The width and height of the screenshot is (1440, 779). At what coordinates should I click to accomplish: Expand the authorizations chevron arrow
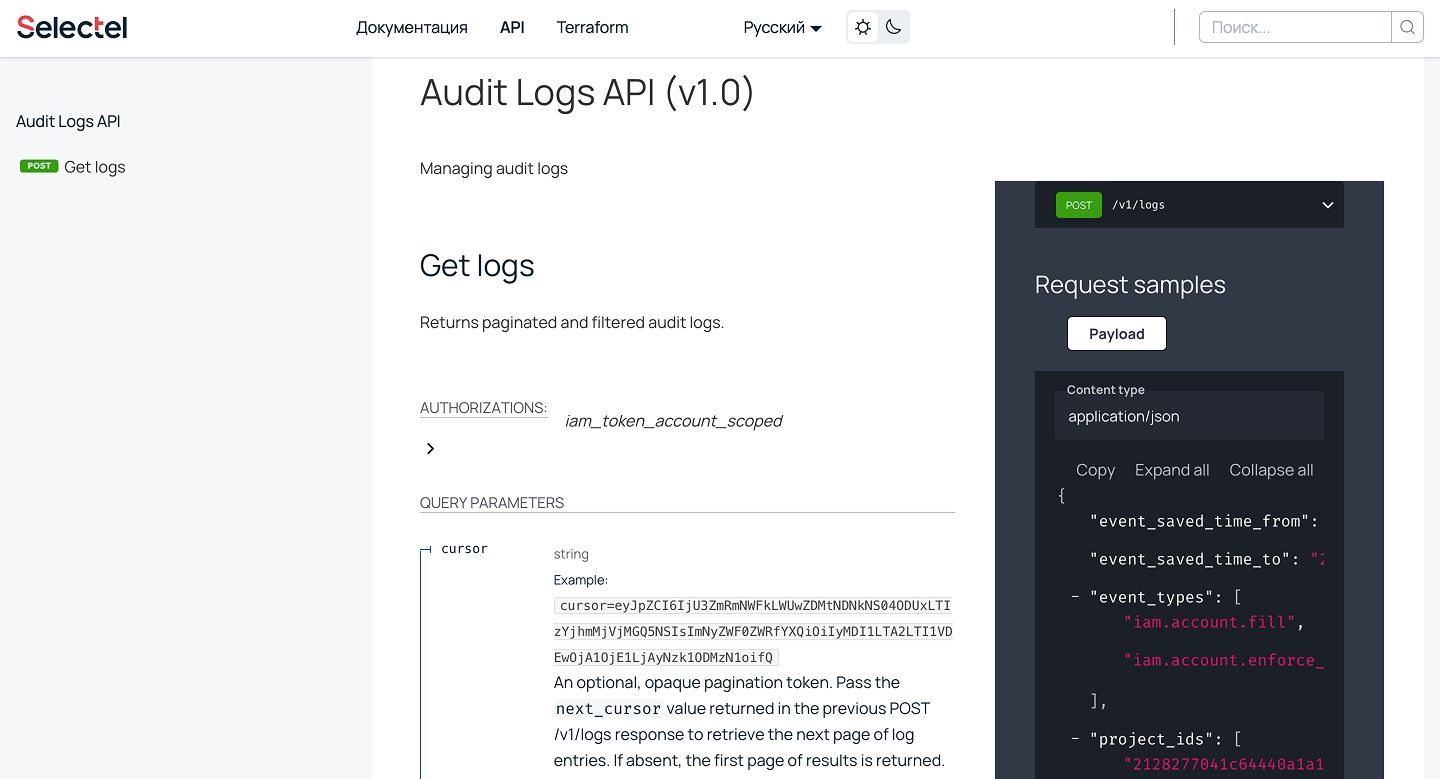tap(430, 449)
